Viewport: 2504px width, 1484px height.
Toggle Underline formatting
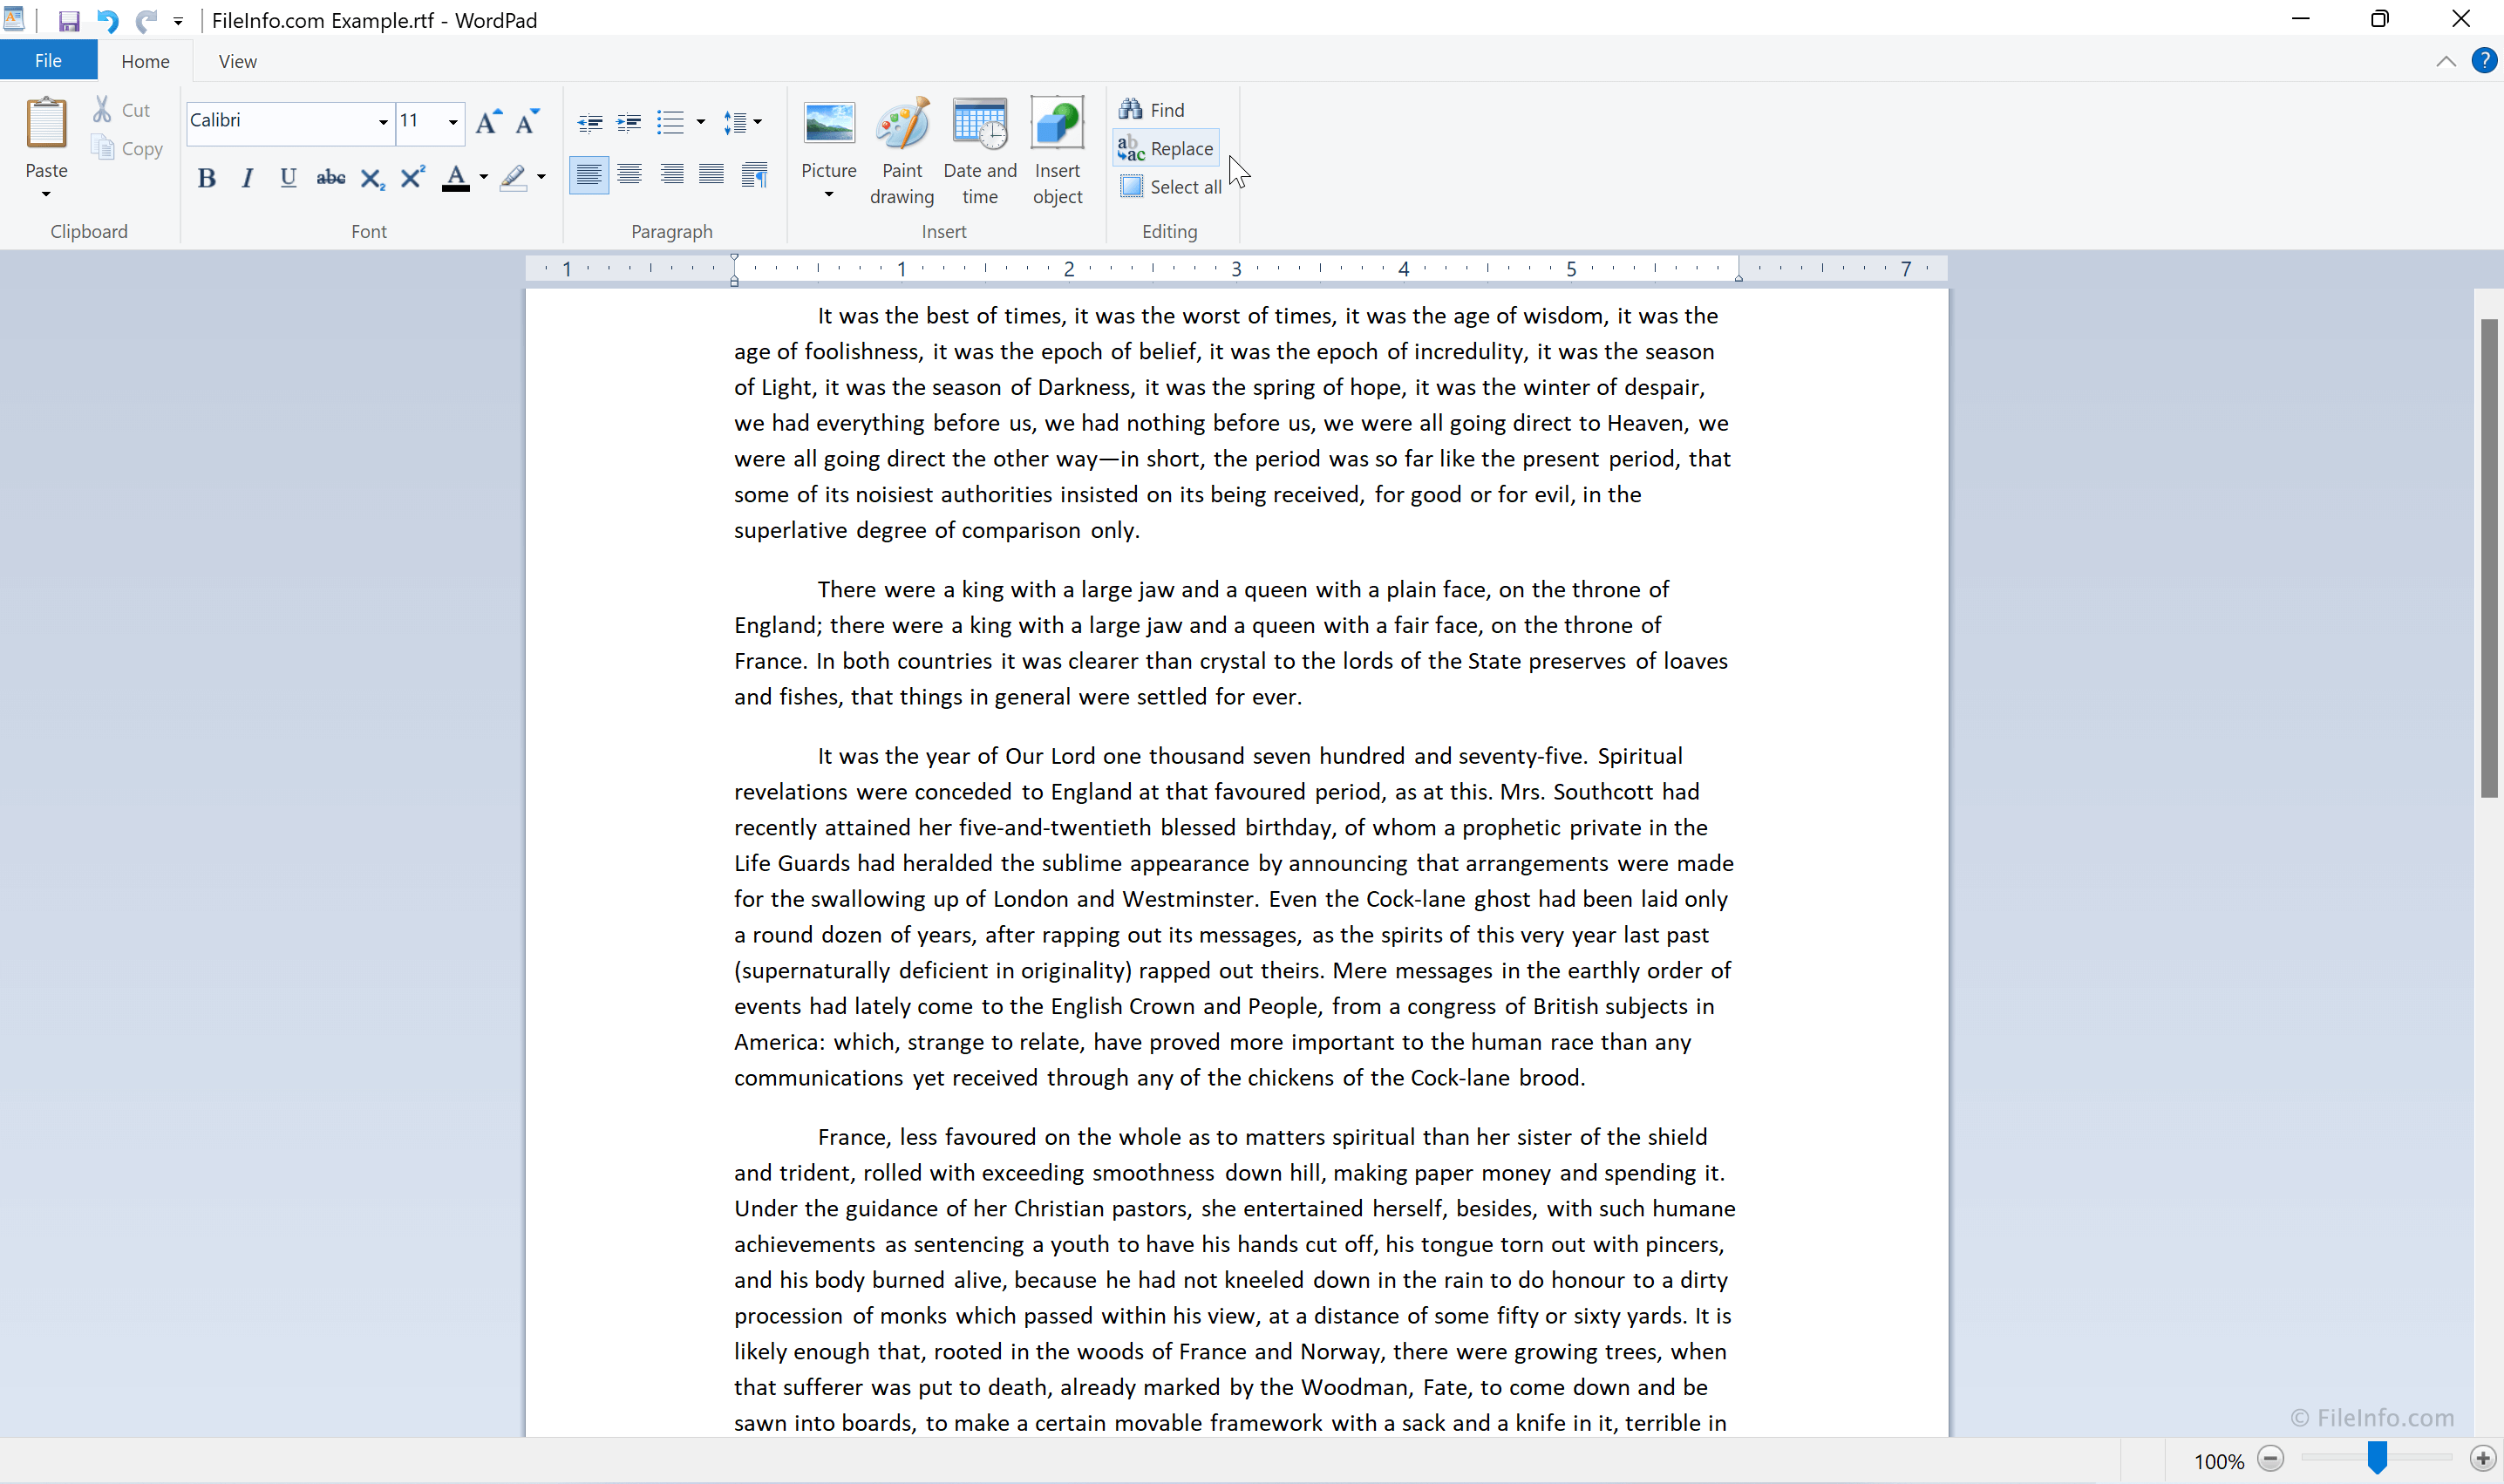(288, 178)
